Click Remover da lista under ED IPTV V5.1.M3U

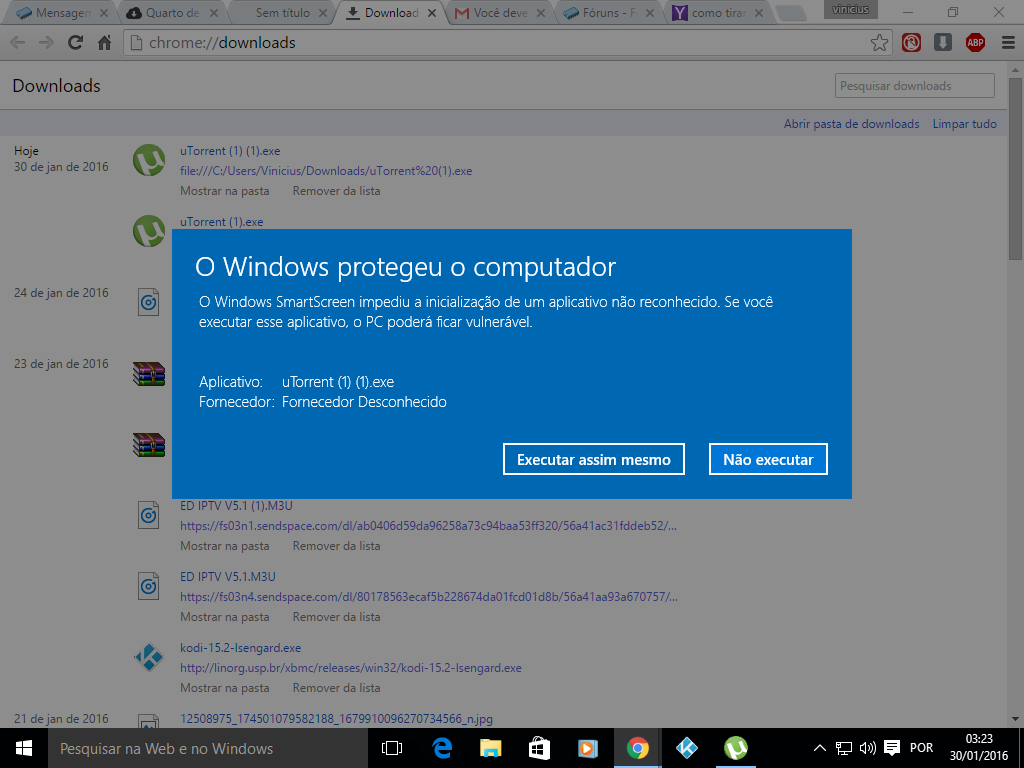(336, 617)
